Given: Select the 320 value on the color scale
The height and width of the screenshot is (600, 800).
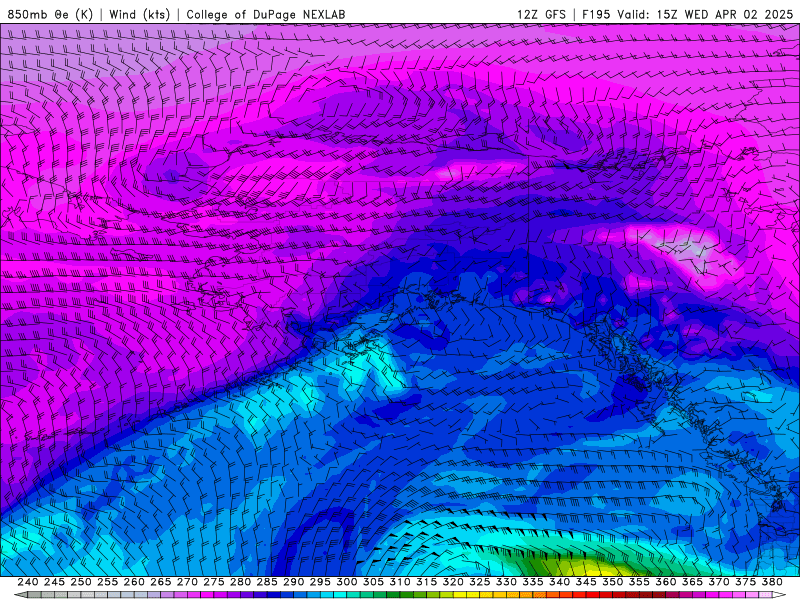Looking at the screenshot, I should 453,582.
